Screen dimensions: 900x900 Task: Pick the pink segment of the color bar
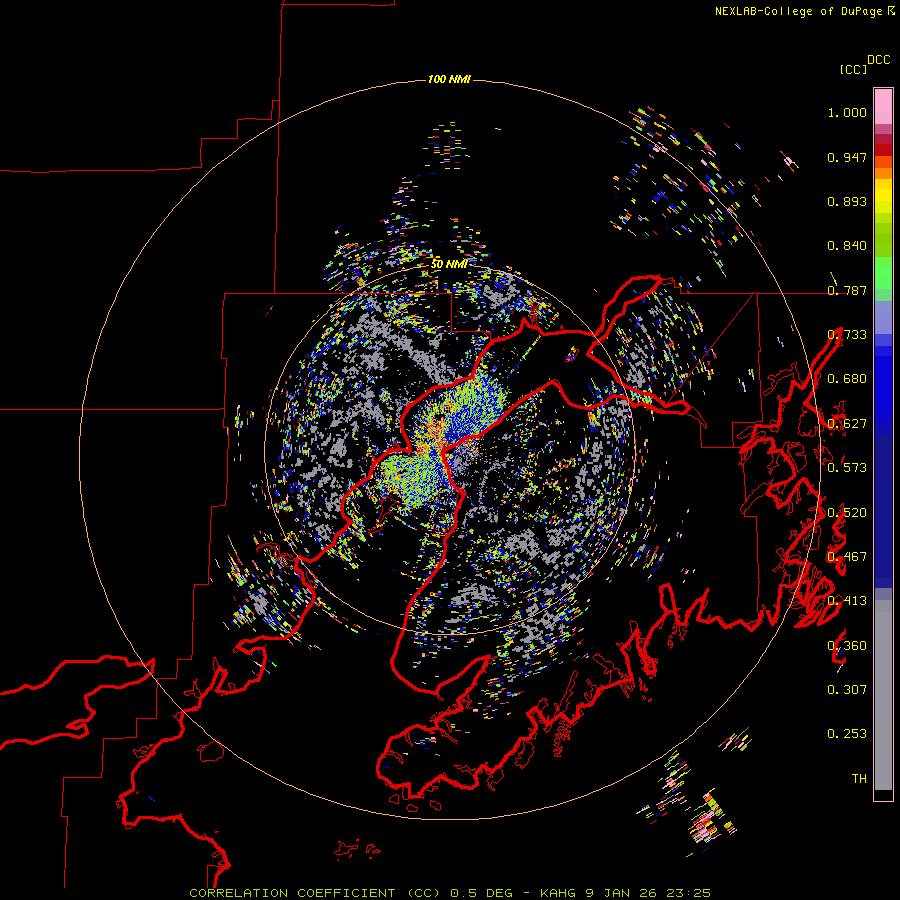click(x=883, y=106)
